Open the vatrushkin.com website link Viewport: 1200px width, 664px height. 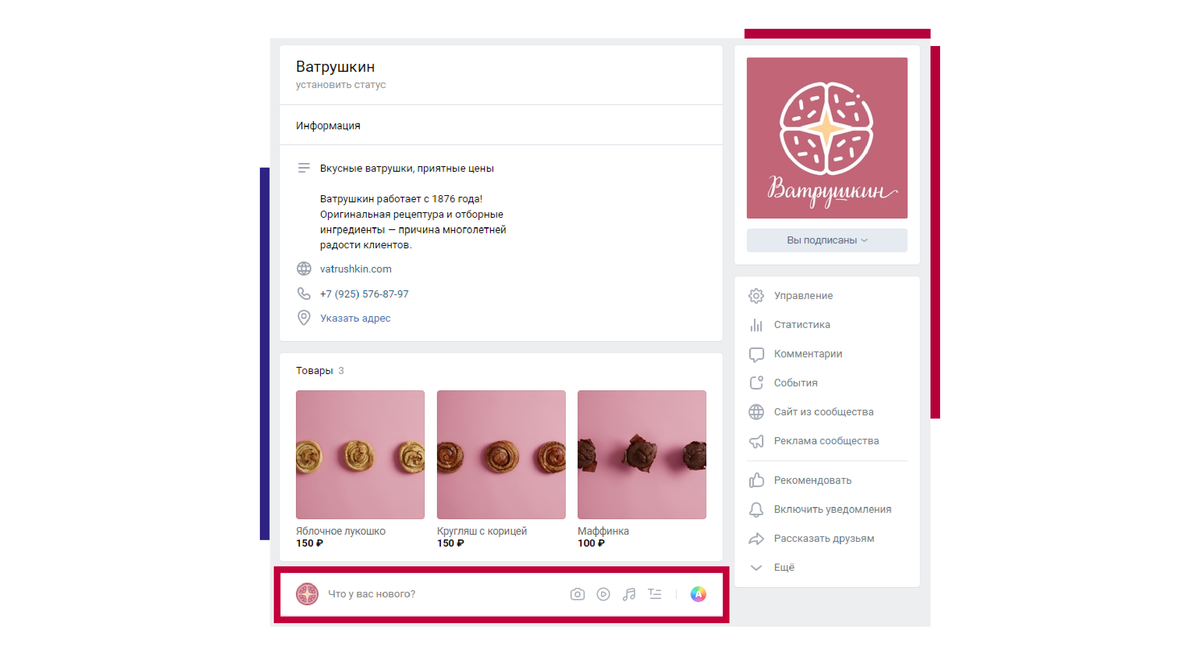(x=356, y=269)
